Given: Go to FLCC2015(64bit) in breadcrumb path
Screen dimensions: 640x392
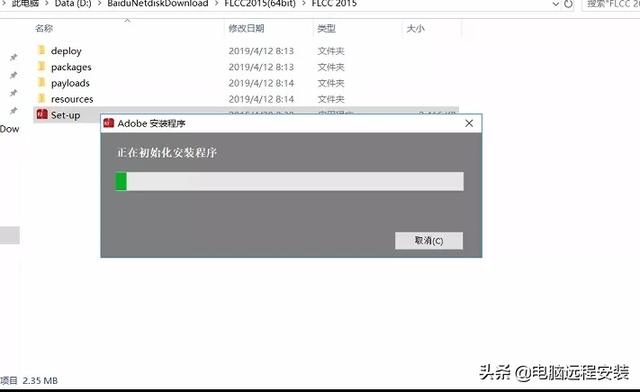Looking at the screenshot, I should pyautogui.click(x=260, y=4).
